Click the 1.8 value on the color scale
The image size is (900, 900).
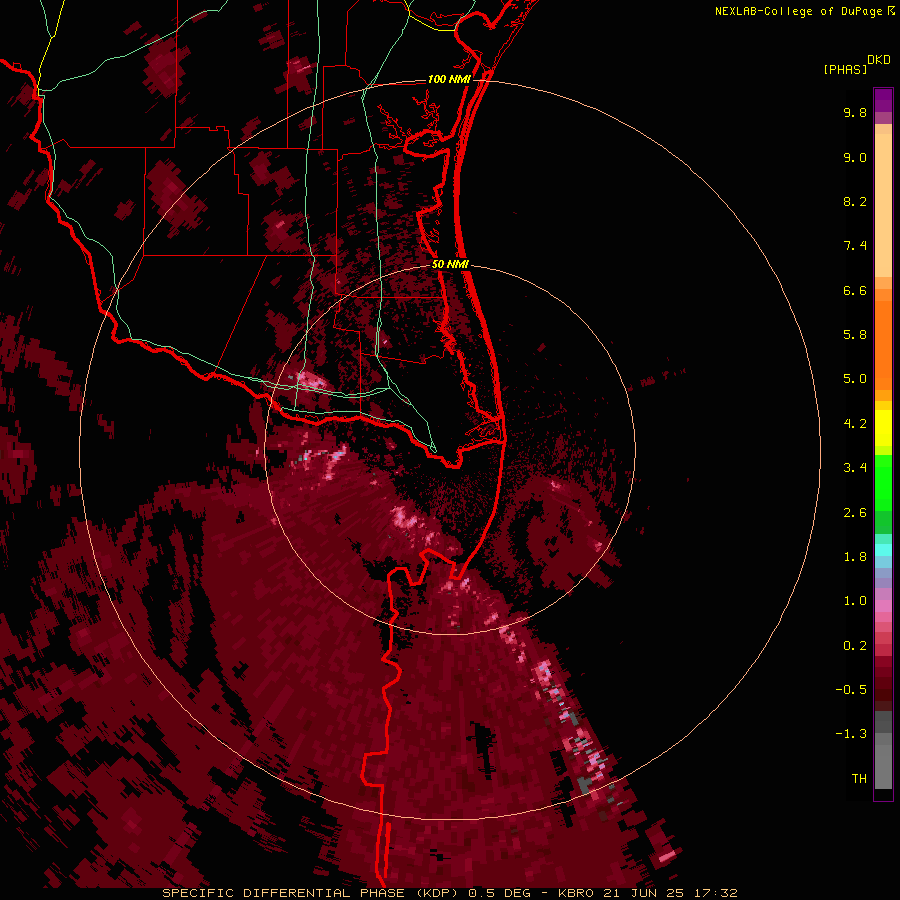click(x=855, y=557)
